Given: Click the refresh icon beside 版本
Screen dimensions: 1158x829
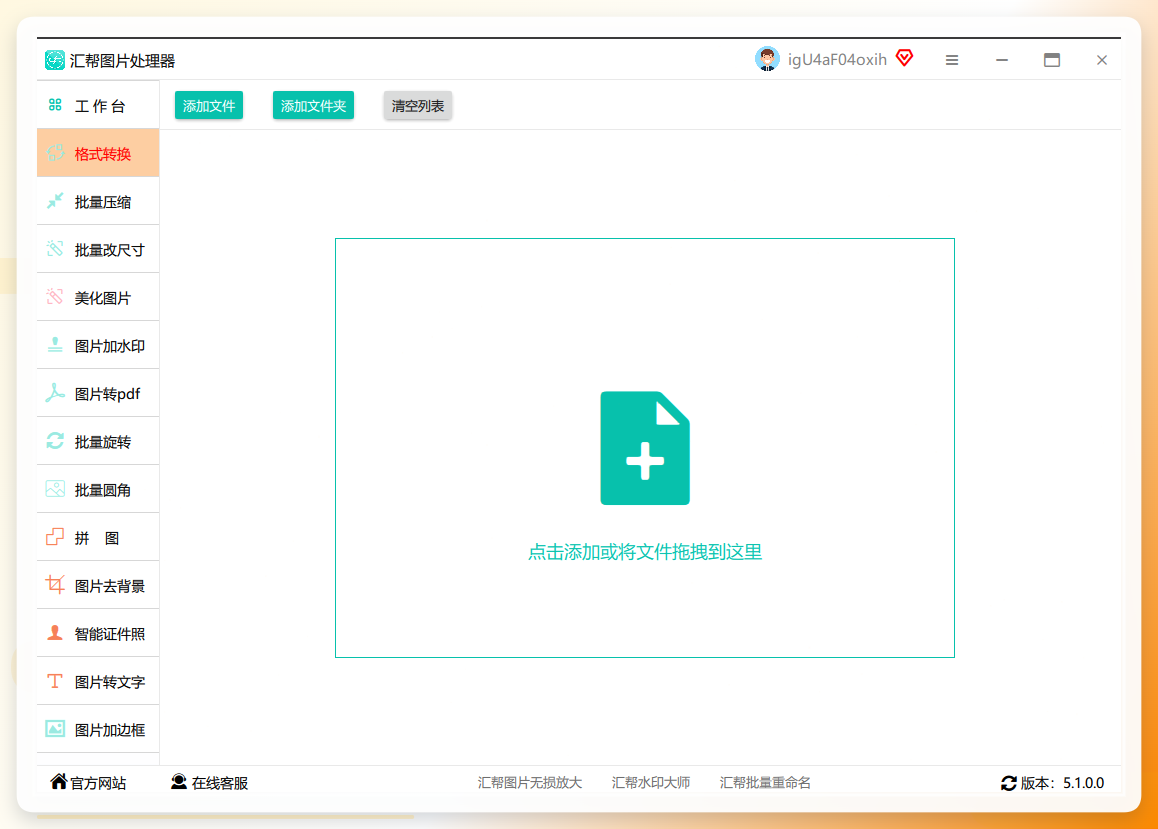Looking at the screenshot, I should [x=1009, y=783].
